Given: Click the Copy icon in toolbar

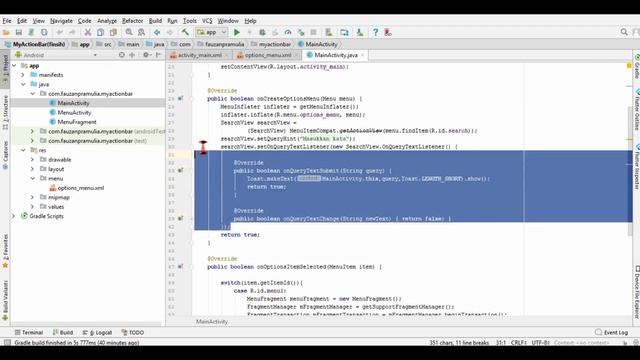Looking at the screenshot, I should tap(100, 32).
